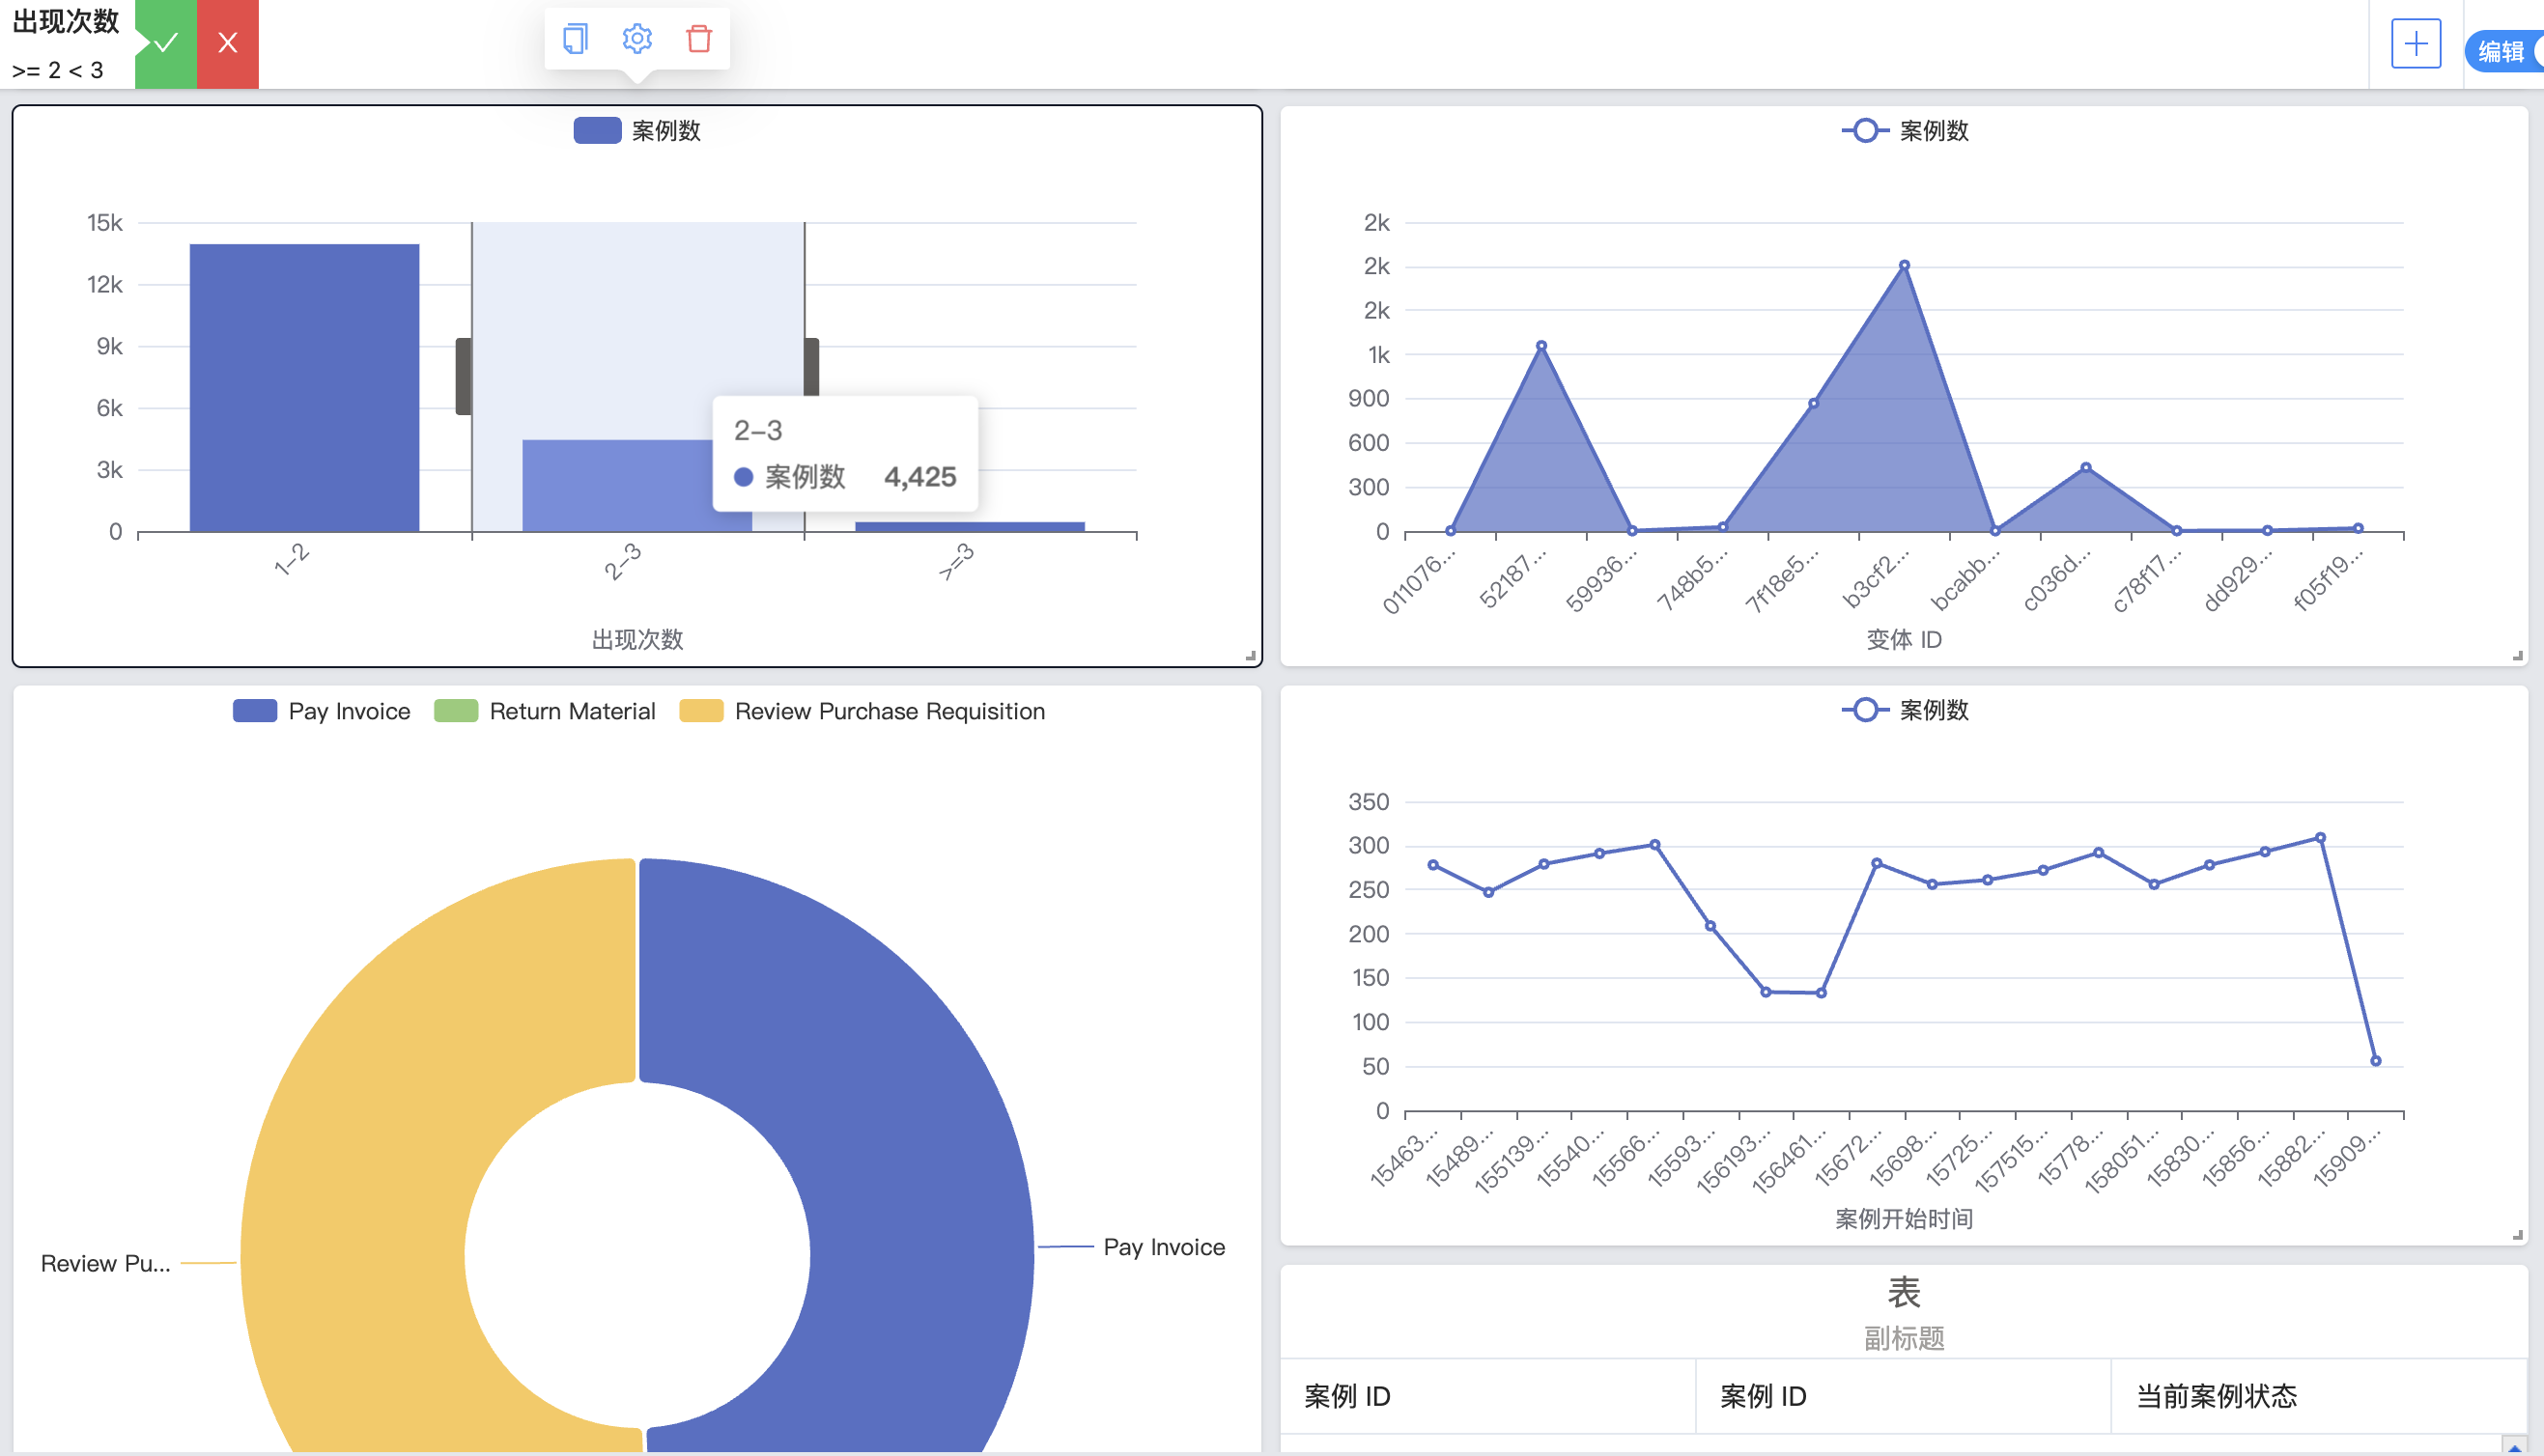Delete chart using trash icon
Screen dimensions: 2544x1456
pyautogui.click(x=699, y=39)
